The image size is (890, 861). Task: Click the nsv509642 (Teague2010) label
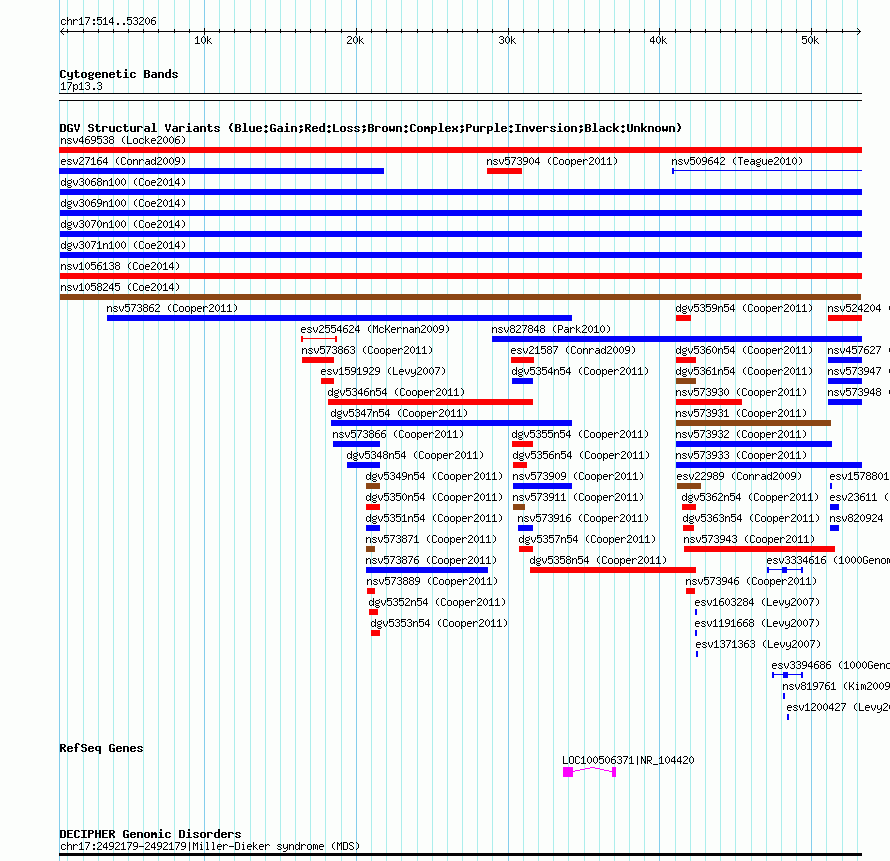click(x=737, y=161)
